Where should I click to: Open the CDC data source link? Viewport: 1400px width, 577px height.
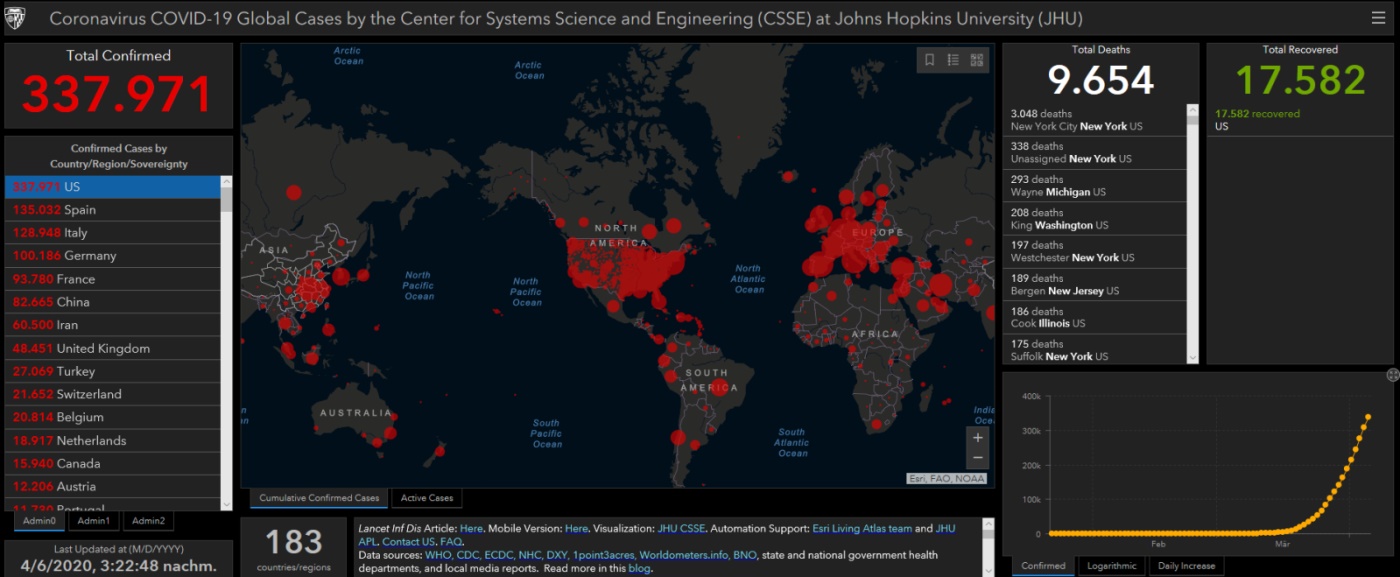click(x=468, y=555)
